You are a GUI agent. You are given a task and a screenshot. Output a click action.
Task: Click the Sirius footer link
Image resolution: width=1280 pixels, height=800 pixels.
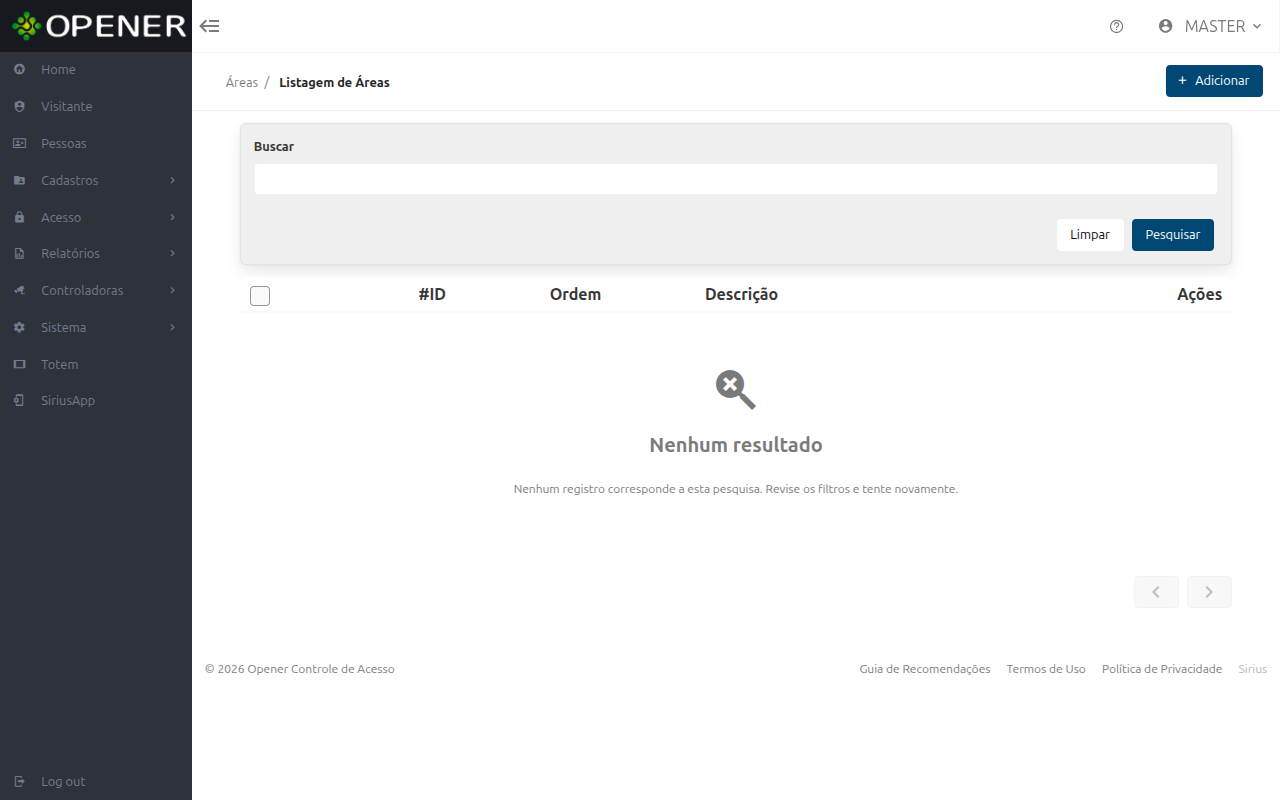click(1253, 669)
